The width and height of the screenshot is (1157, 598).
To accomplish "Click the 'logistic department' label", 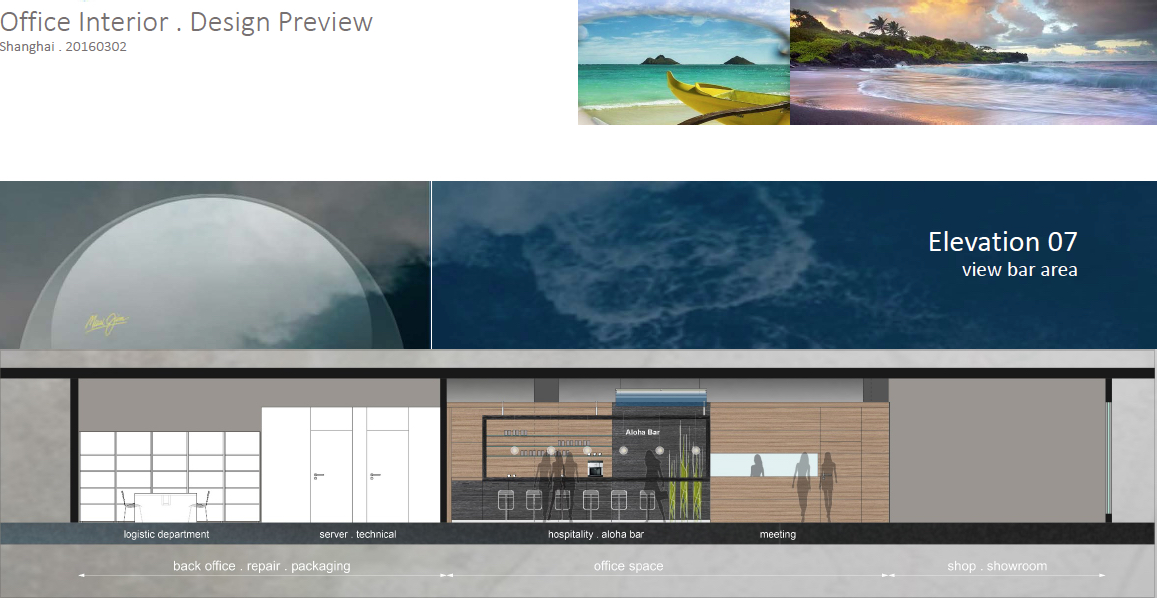I will pos(166,535).
